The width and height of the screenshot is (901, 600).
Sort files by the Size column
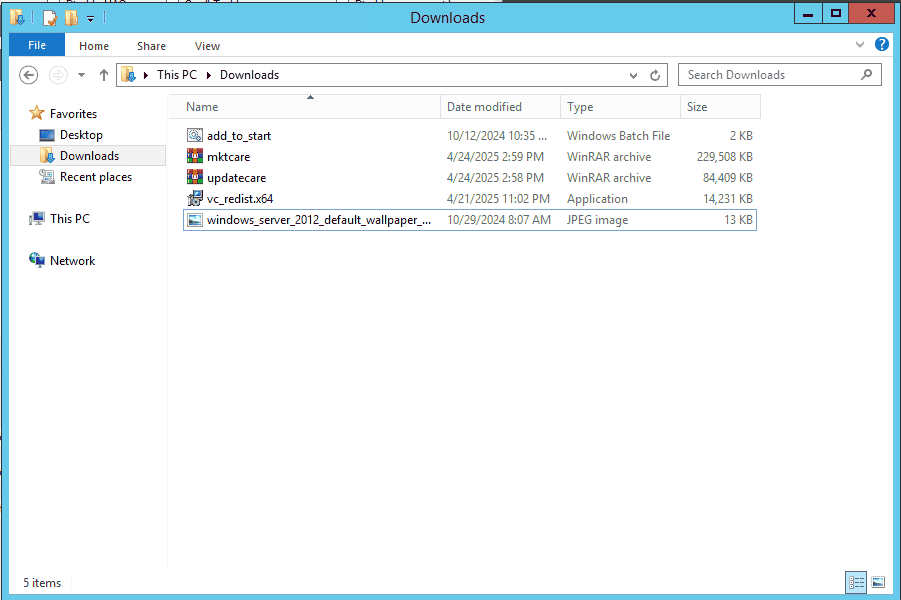[x=721, y=107]
